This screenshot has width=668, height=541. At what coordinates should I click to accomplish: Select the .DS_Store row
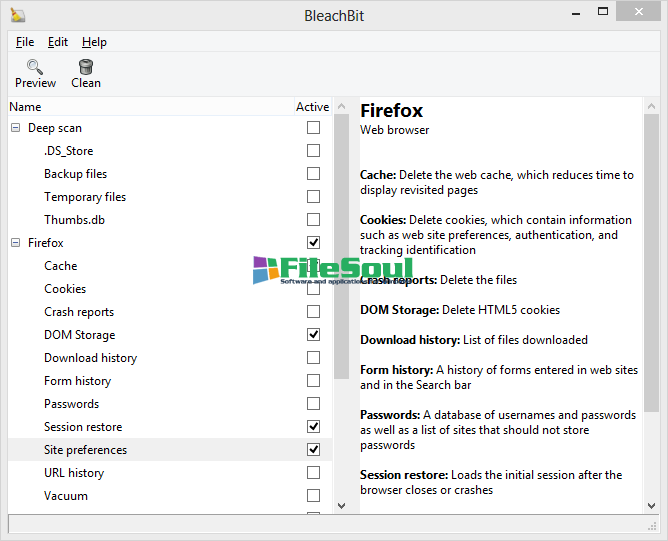[x=170, y=150]
